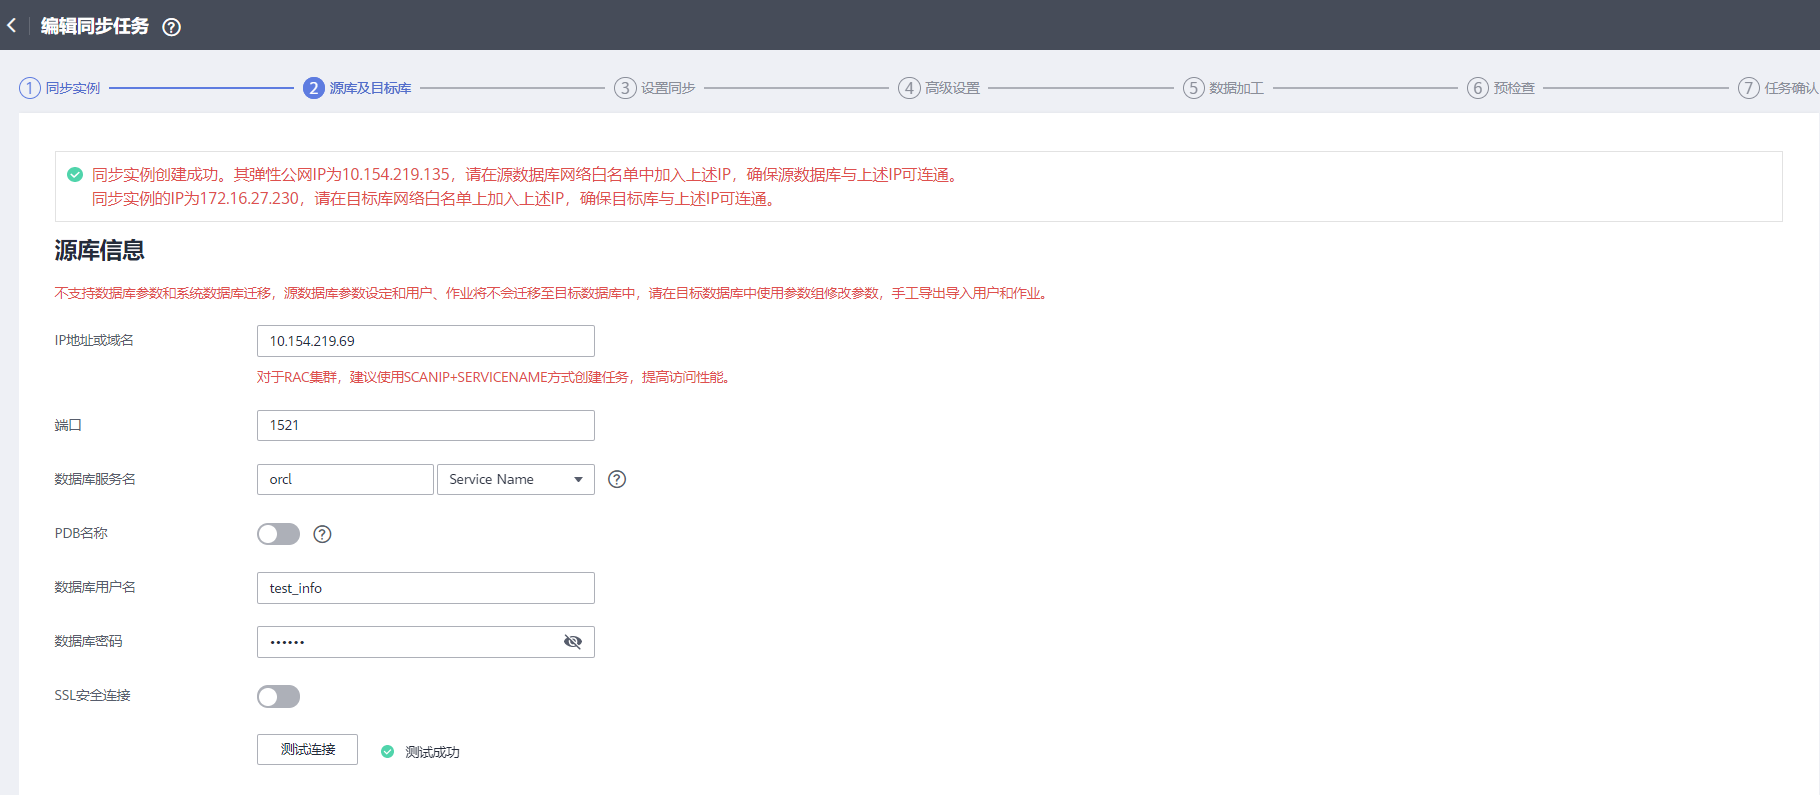Go to 高级设置 step
This screenshot has width=1820, height=795.
[x=951, y=88]
